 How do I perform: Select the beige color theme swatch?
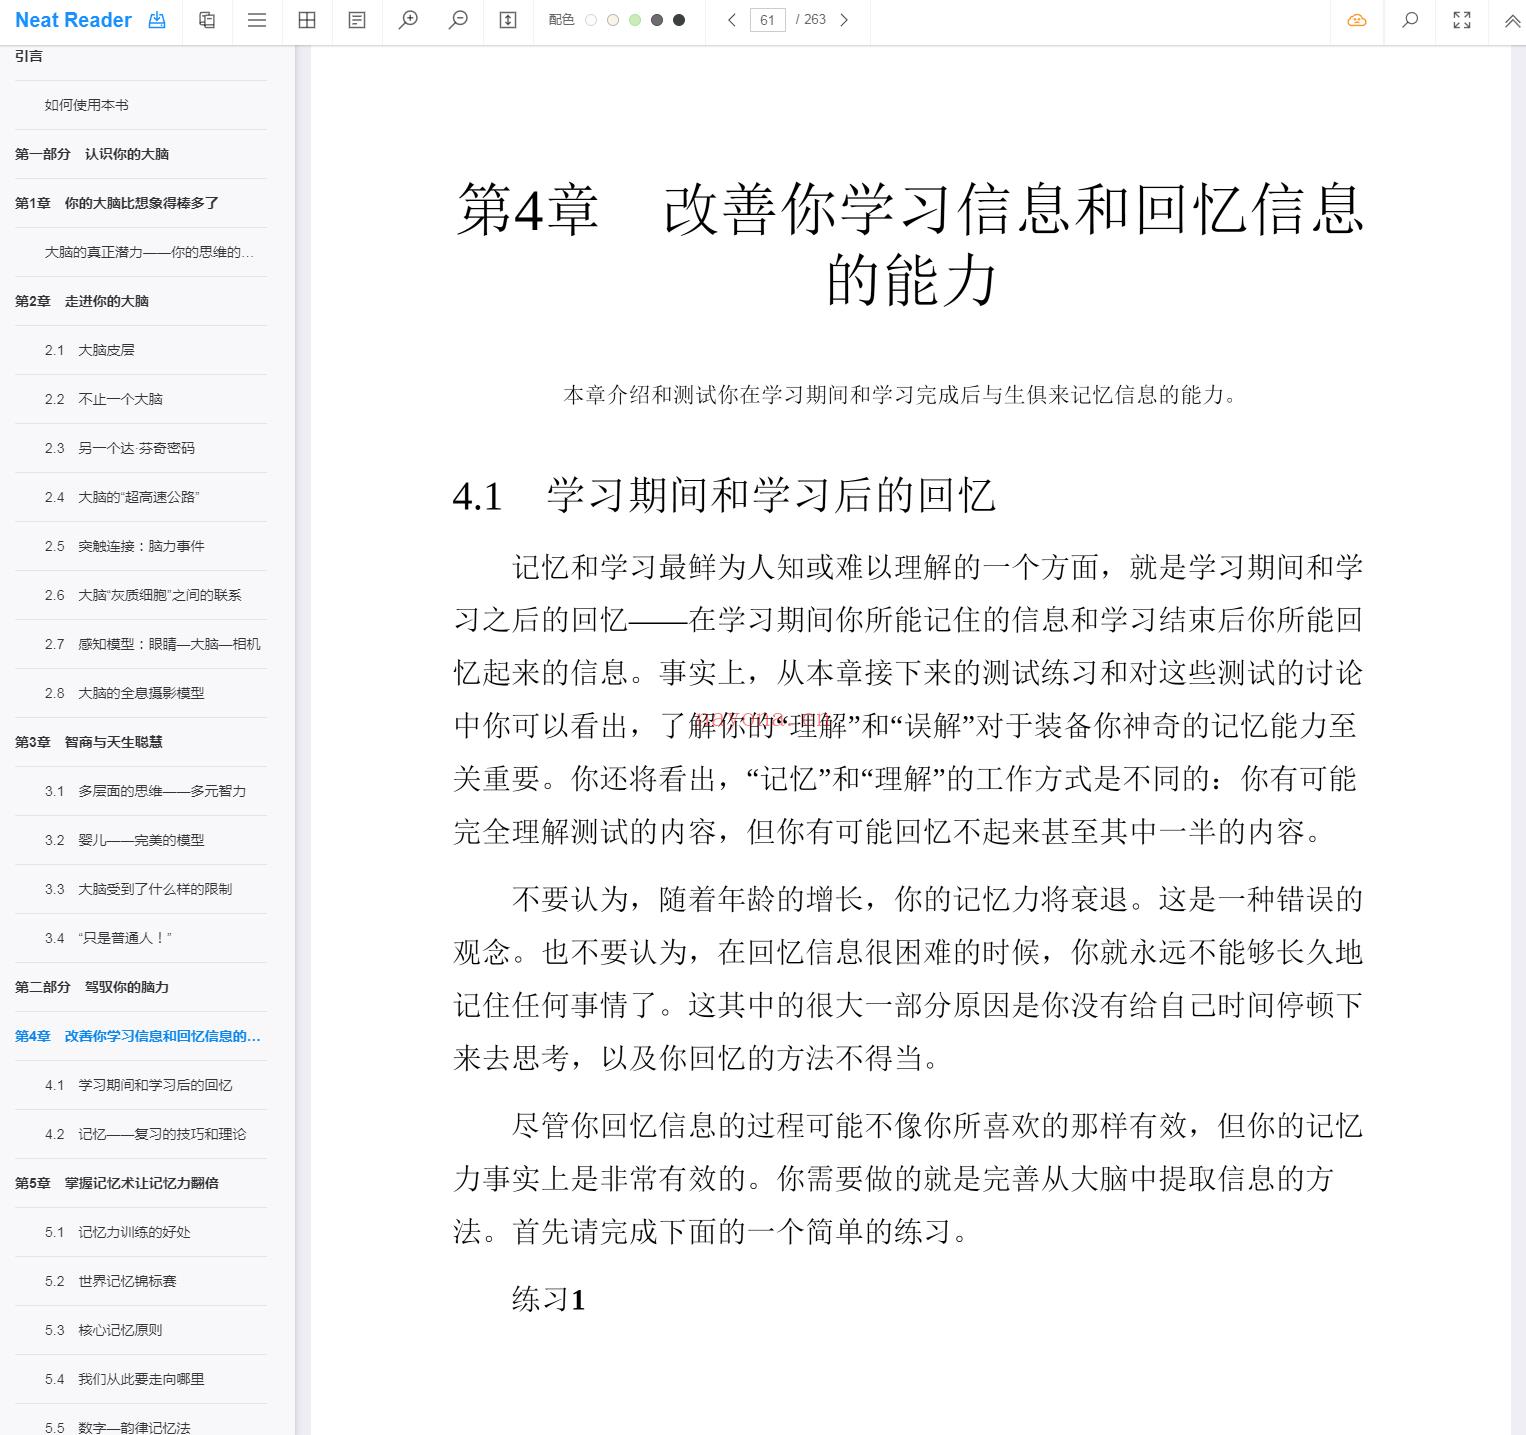613,20
